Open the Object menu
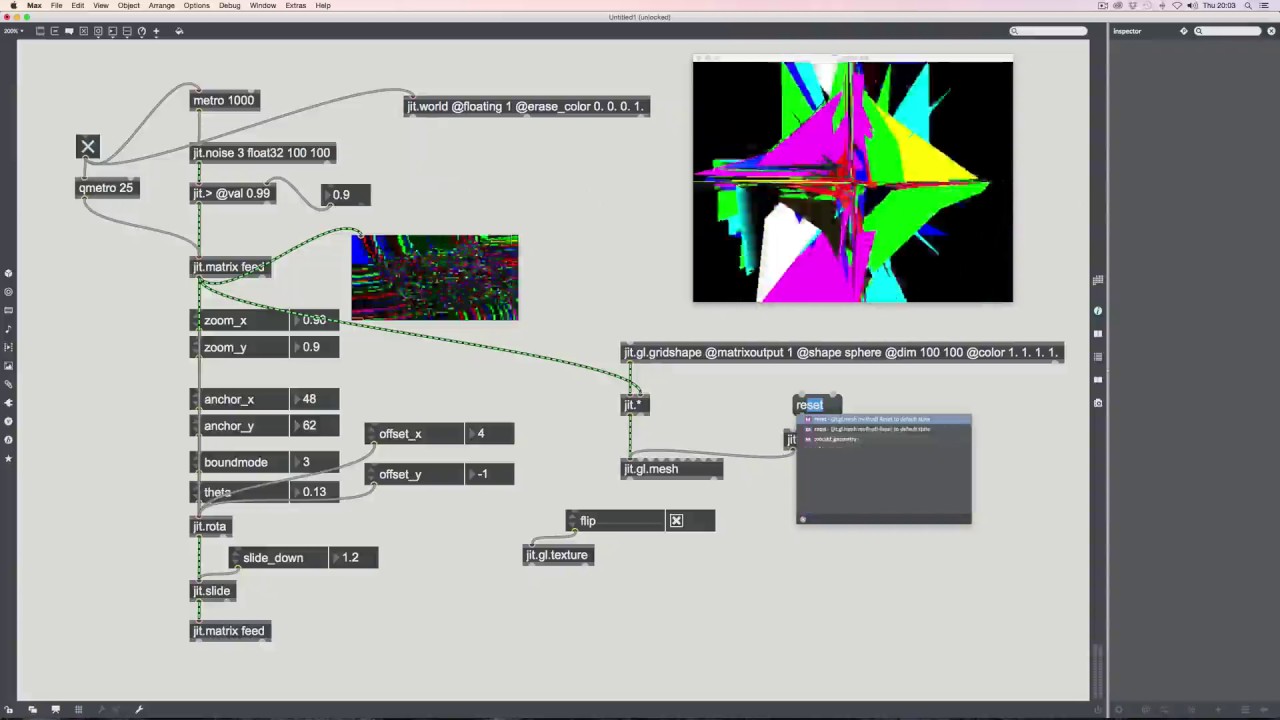The width and height of the screenshot is (1280, 720). point(128,5)
